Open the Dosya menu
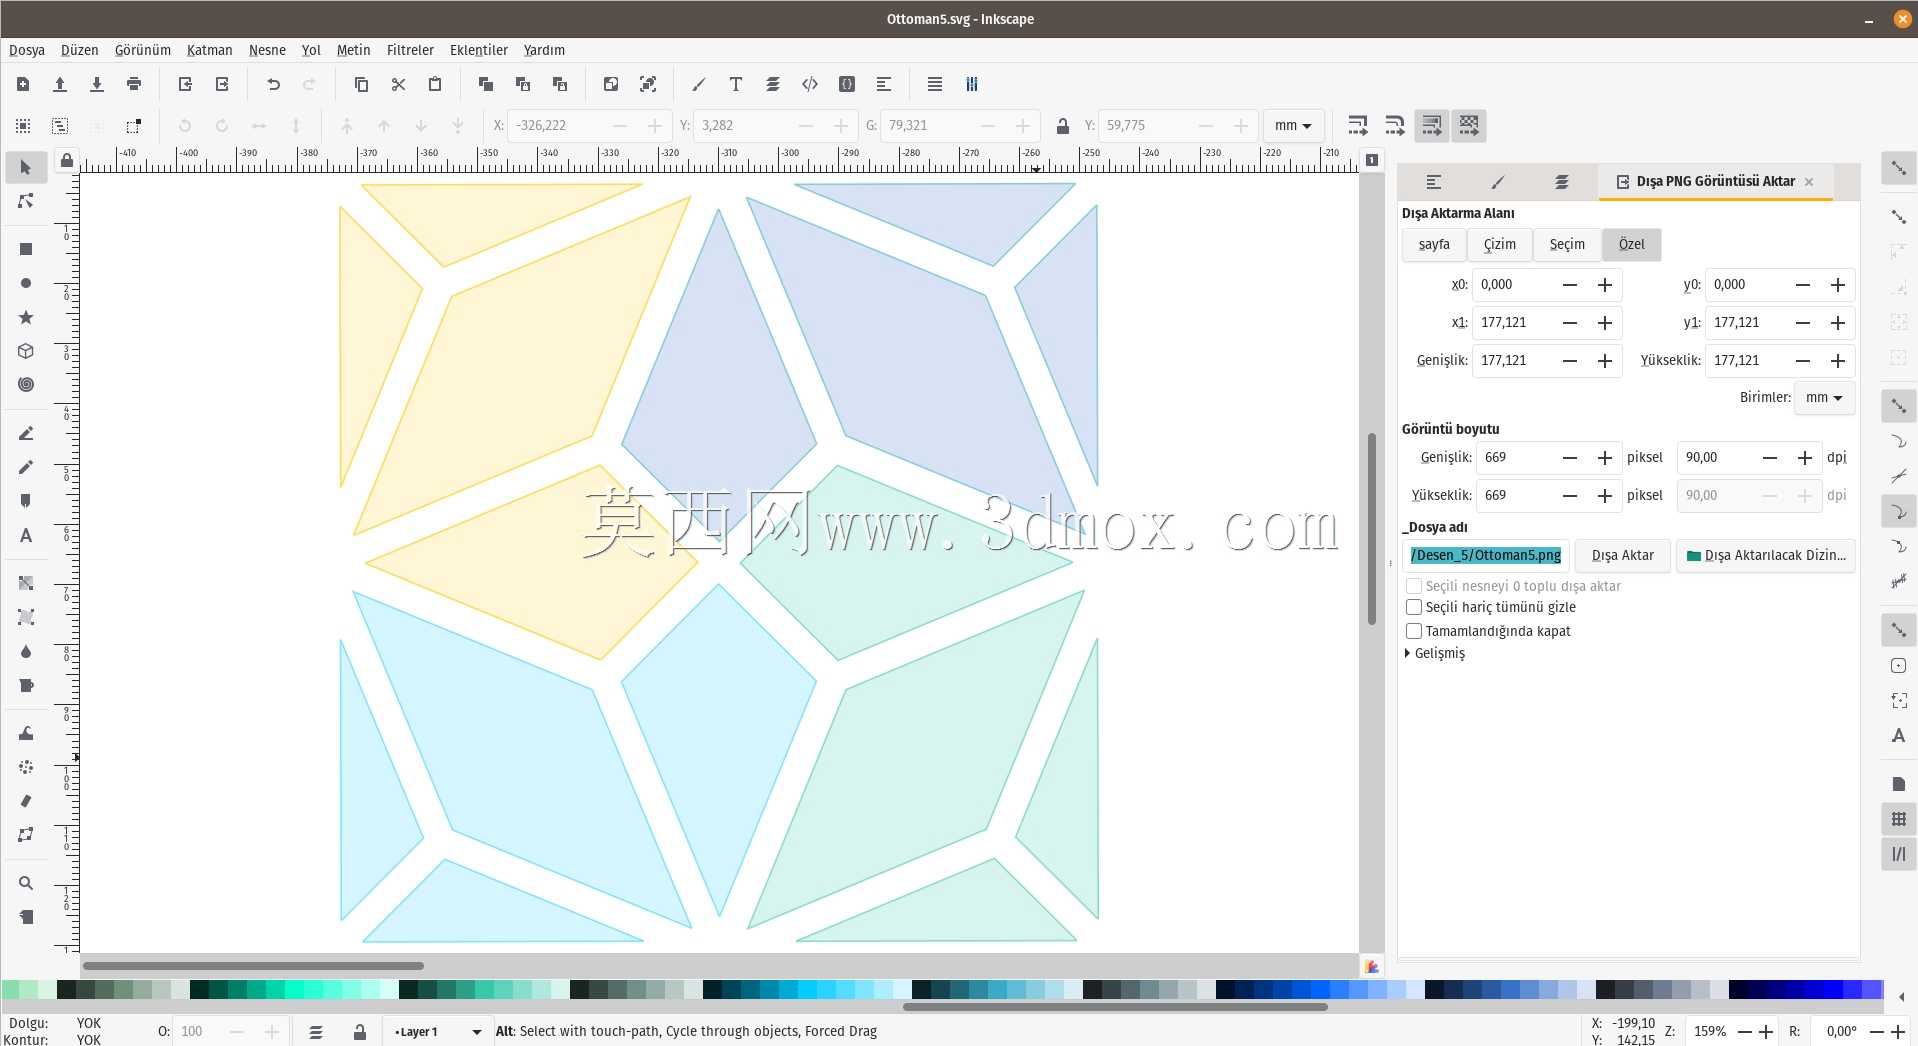 27,50
